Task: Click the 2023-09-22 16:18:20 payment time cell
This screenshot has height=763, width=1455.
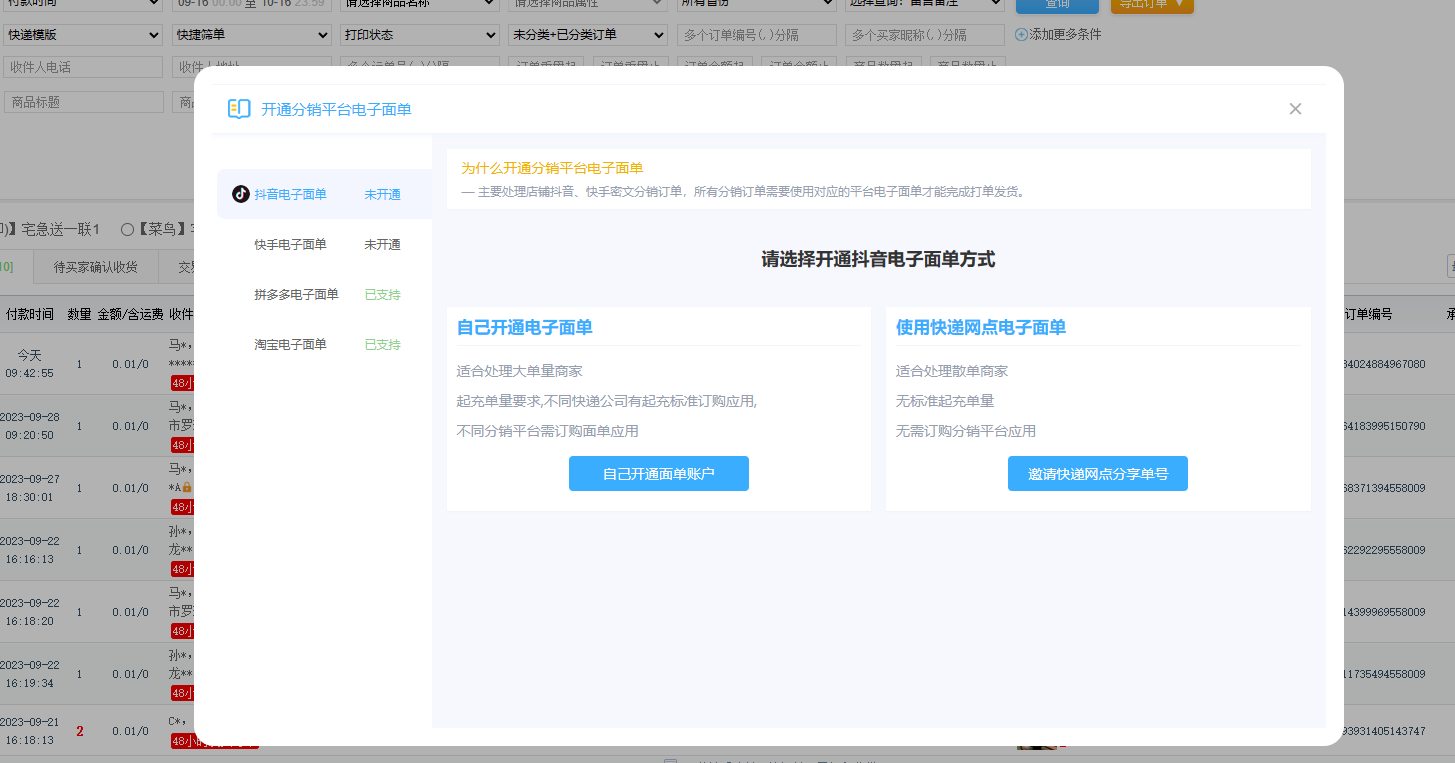Action: (29, 612)
